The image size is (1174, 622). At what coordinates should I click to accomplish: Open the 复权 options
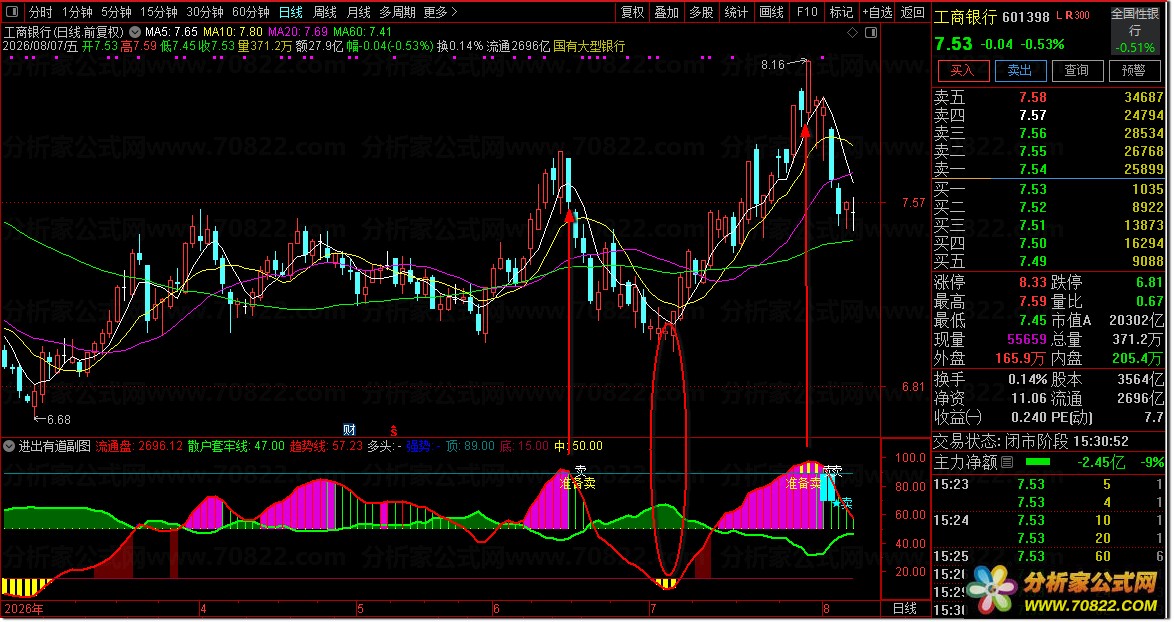pyautogui.click(x=633, y=12)
